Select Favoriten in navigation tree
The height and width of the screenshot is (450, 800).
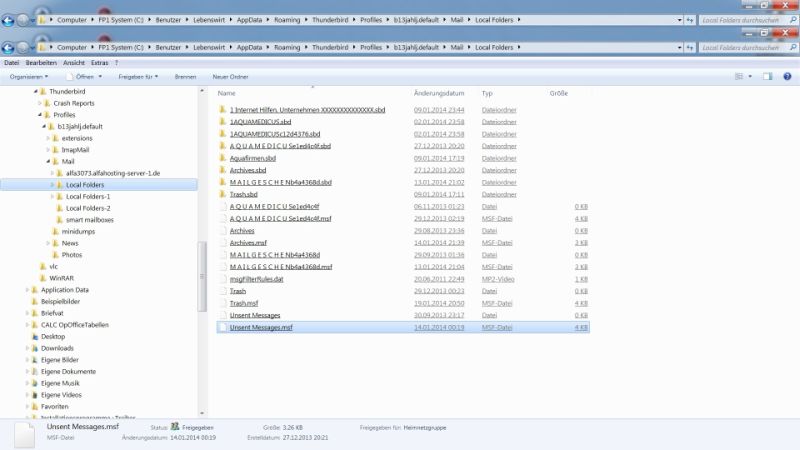(55, 407)
